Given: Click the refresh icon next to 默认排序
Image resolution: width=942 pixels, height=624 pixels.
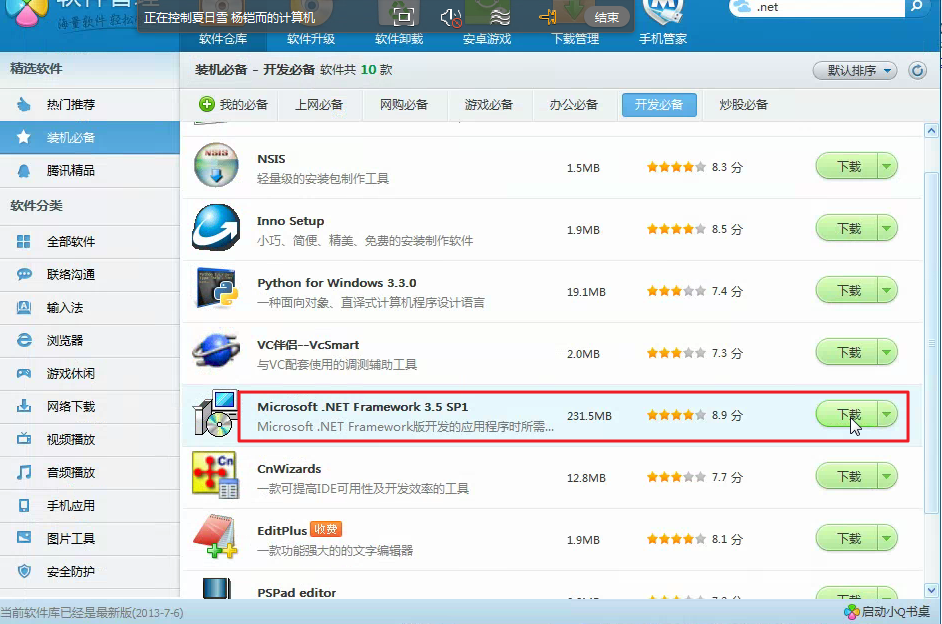Looking at the screenshot, I should [x=917, y=71].
